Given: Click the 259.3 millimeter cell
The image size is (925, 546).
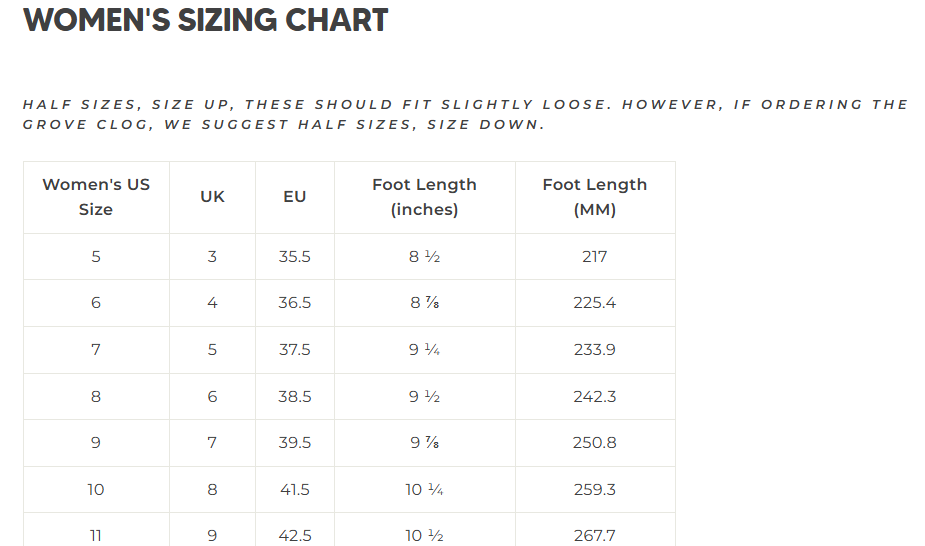Looking at the screenshot, I should coord(594,490).
